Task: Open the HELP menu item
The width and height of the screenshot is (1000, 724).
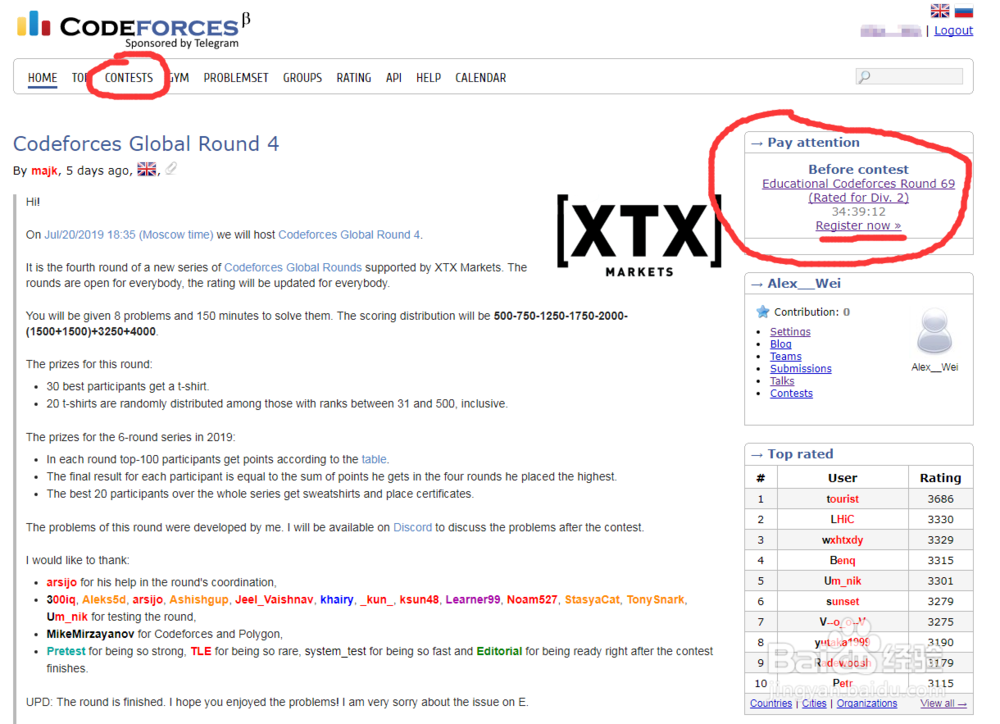Action: 429,78
